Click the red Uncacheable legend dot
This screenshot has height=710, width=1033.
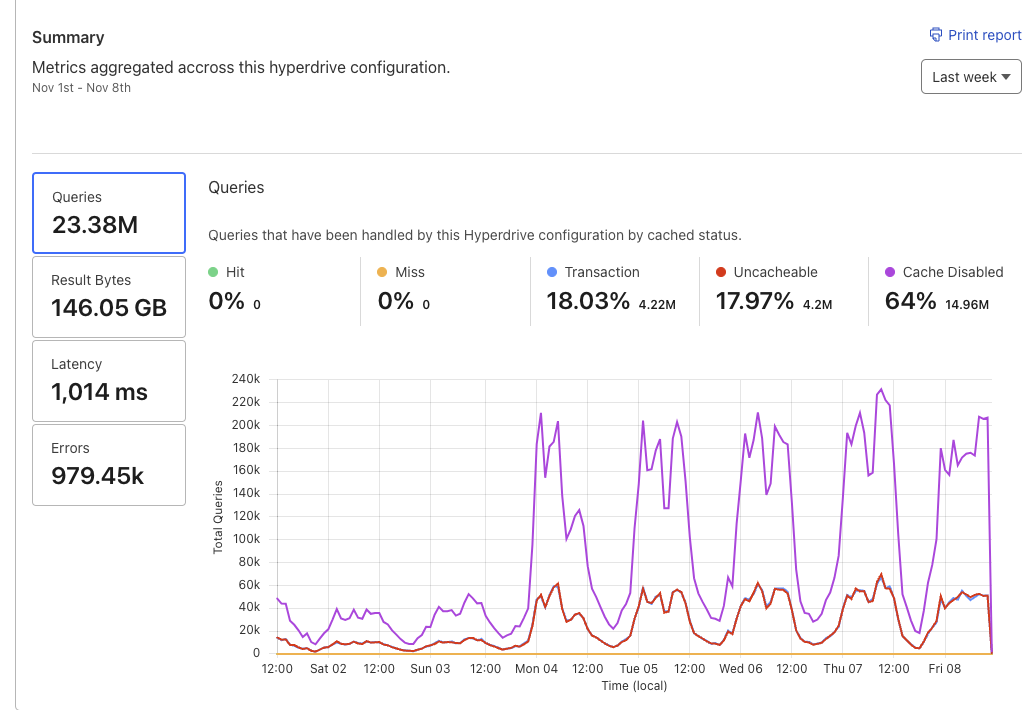721,272
